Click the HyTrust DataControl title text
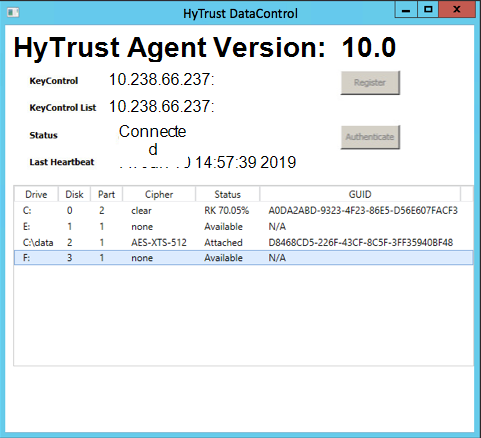 240,14
